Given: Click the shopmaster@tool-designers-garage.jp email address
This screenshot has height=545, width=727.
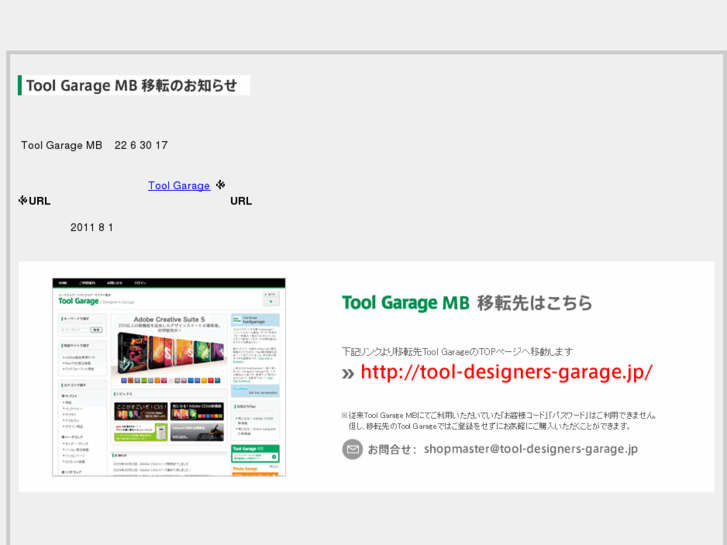Looking at the screenshot, I should (x=531, y=449).
